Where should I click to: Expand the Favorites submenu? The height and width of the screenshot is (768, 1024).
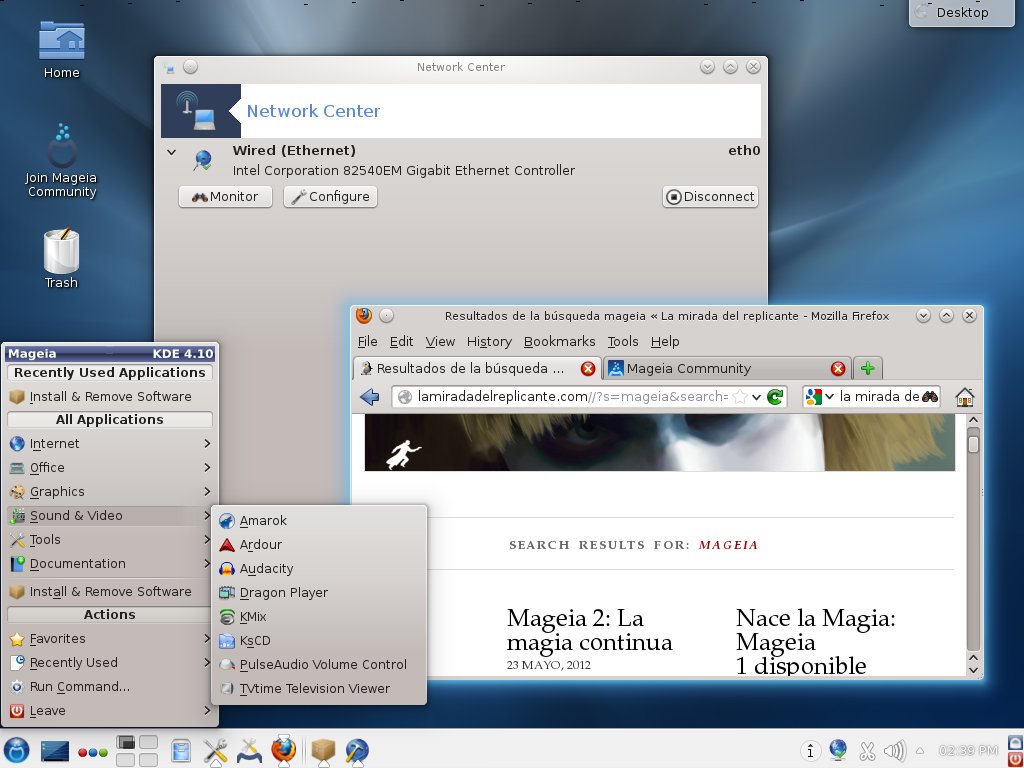tap(110, 639)
